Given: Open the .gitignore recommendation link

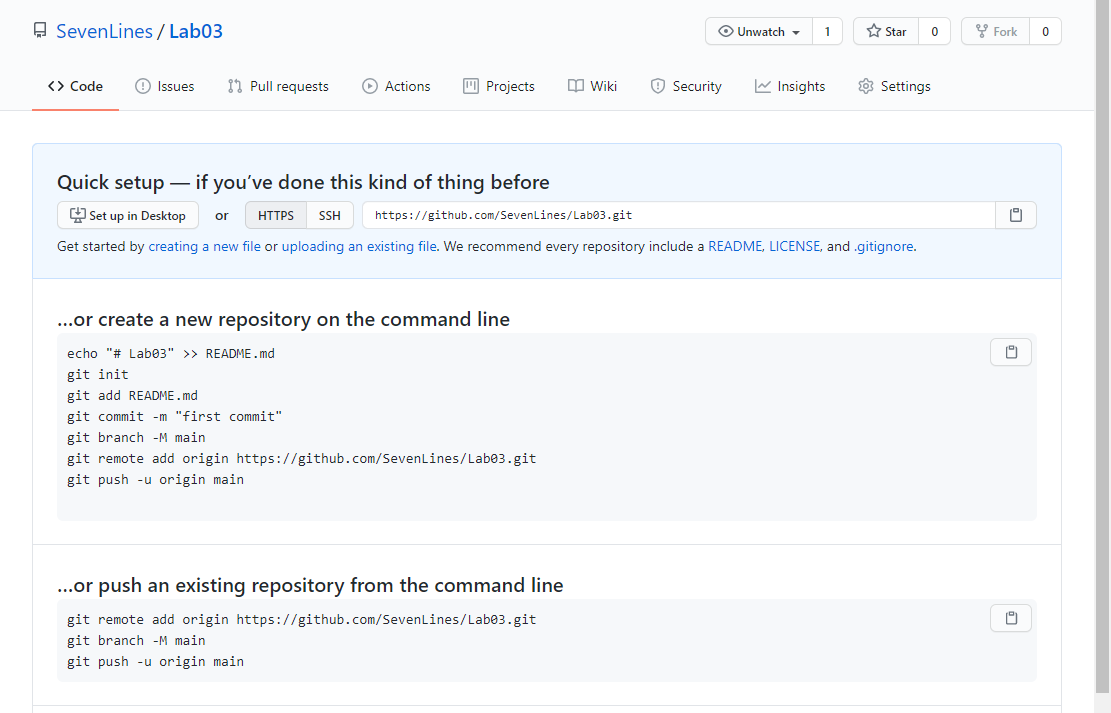Looking at the screenshot, I should coord(884,247).
